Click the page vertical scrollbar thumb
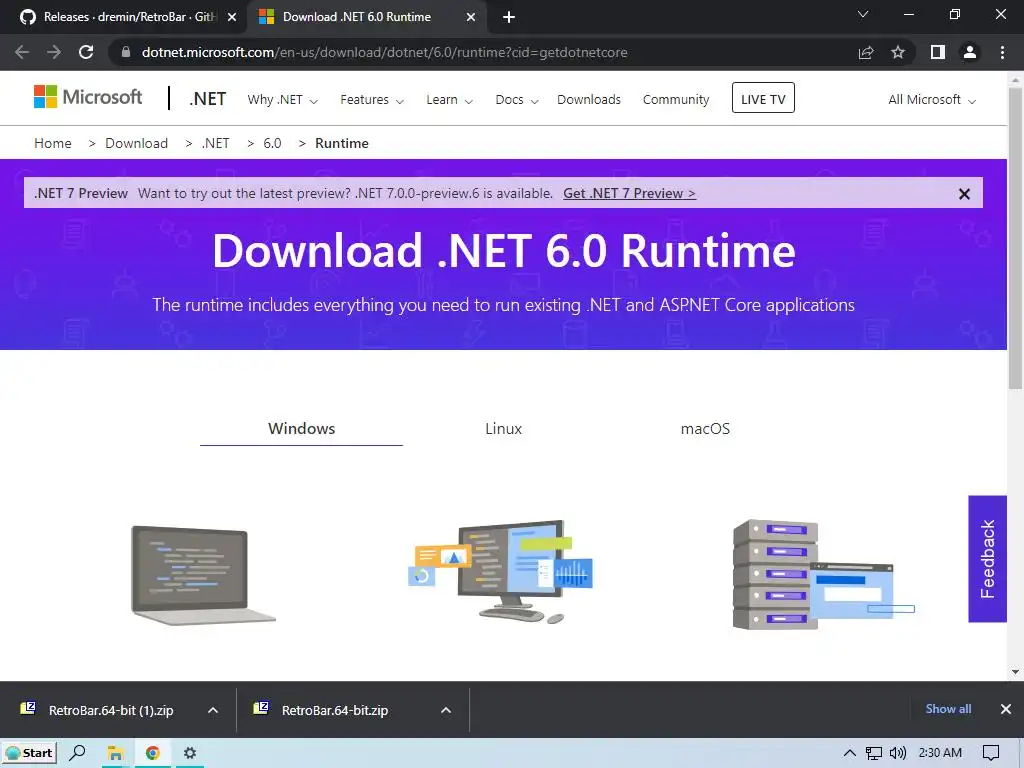The image size is (1024, 768). pyautogui.click(x=1015, y=238)
